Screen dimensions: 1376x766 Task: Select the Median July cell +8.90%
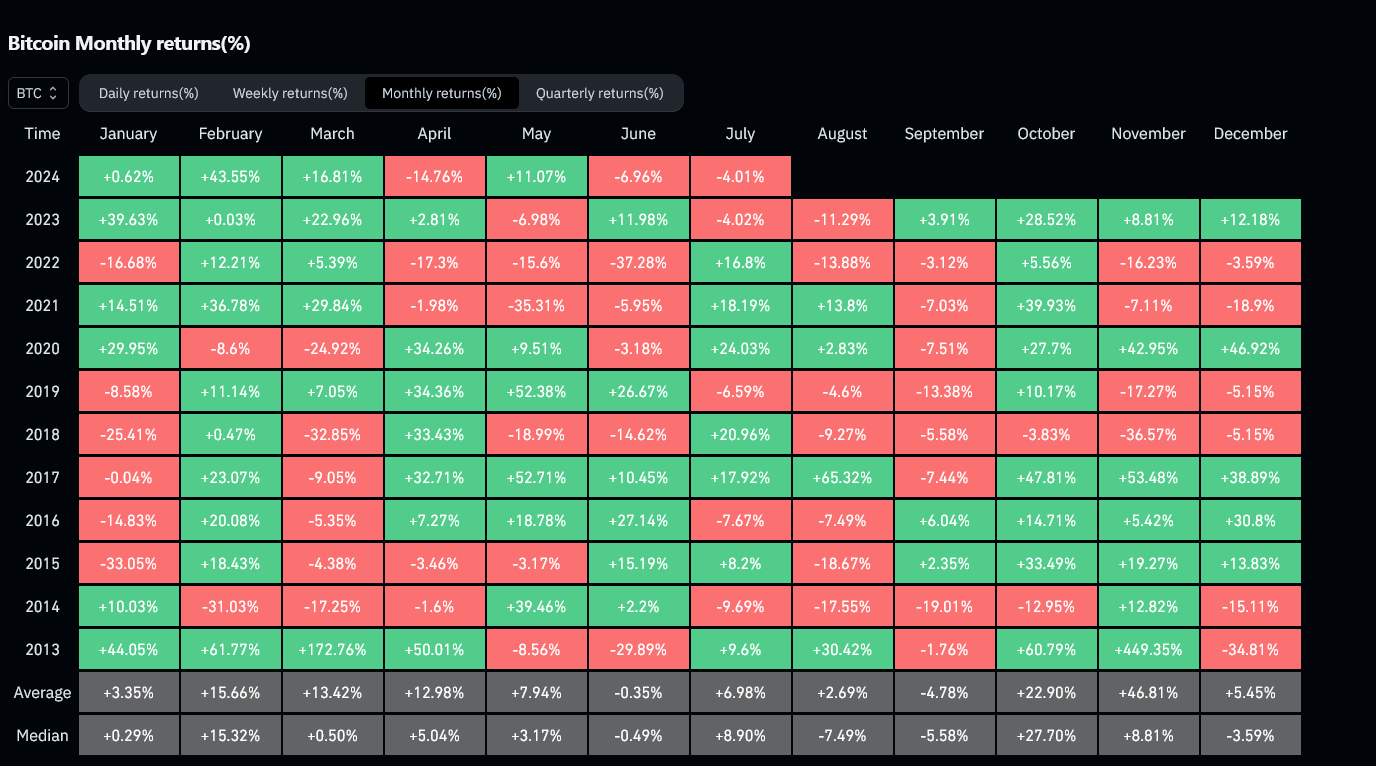coord(740,735)
